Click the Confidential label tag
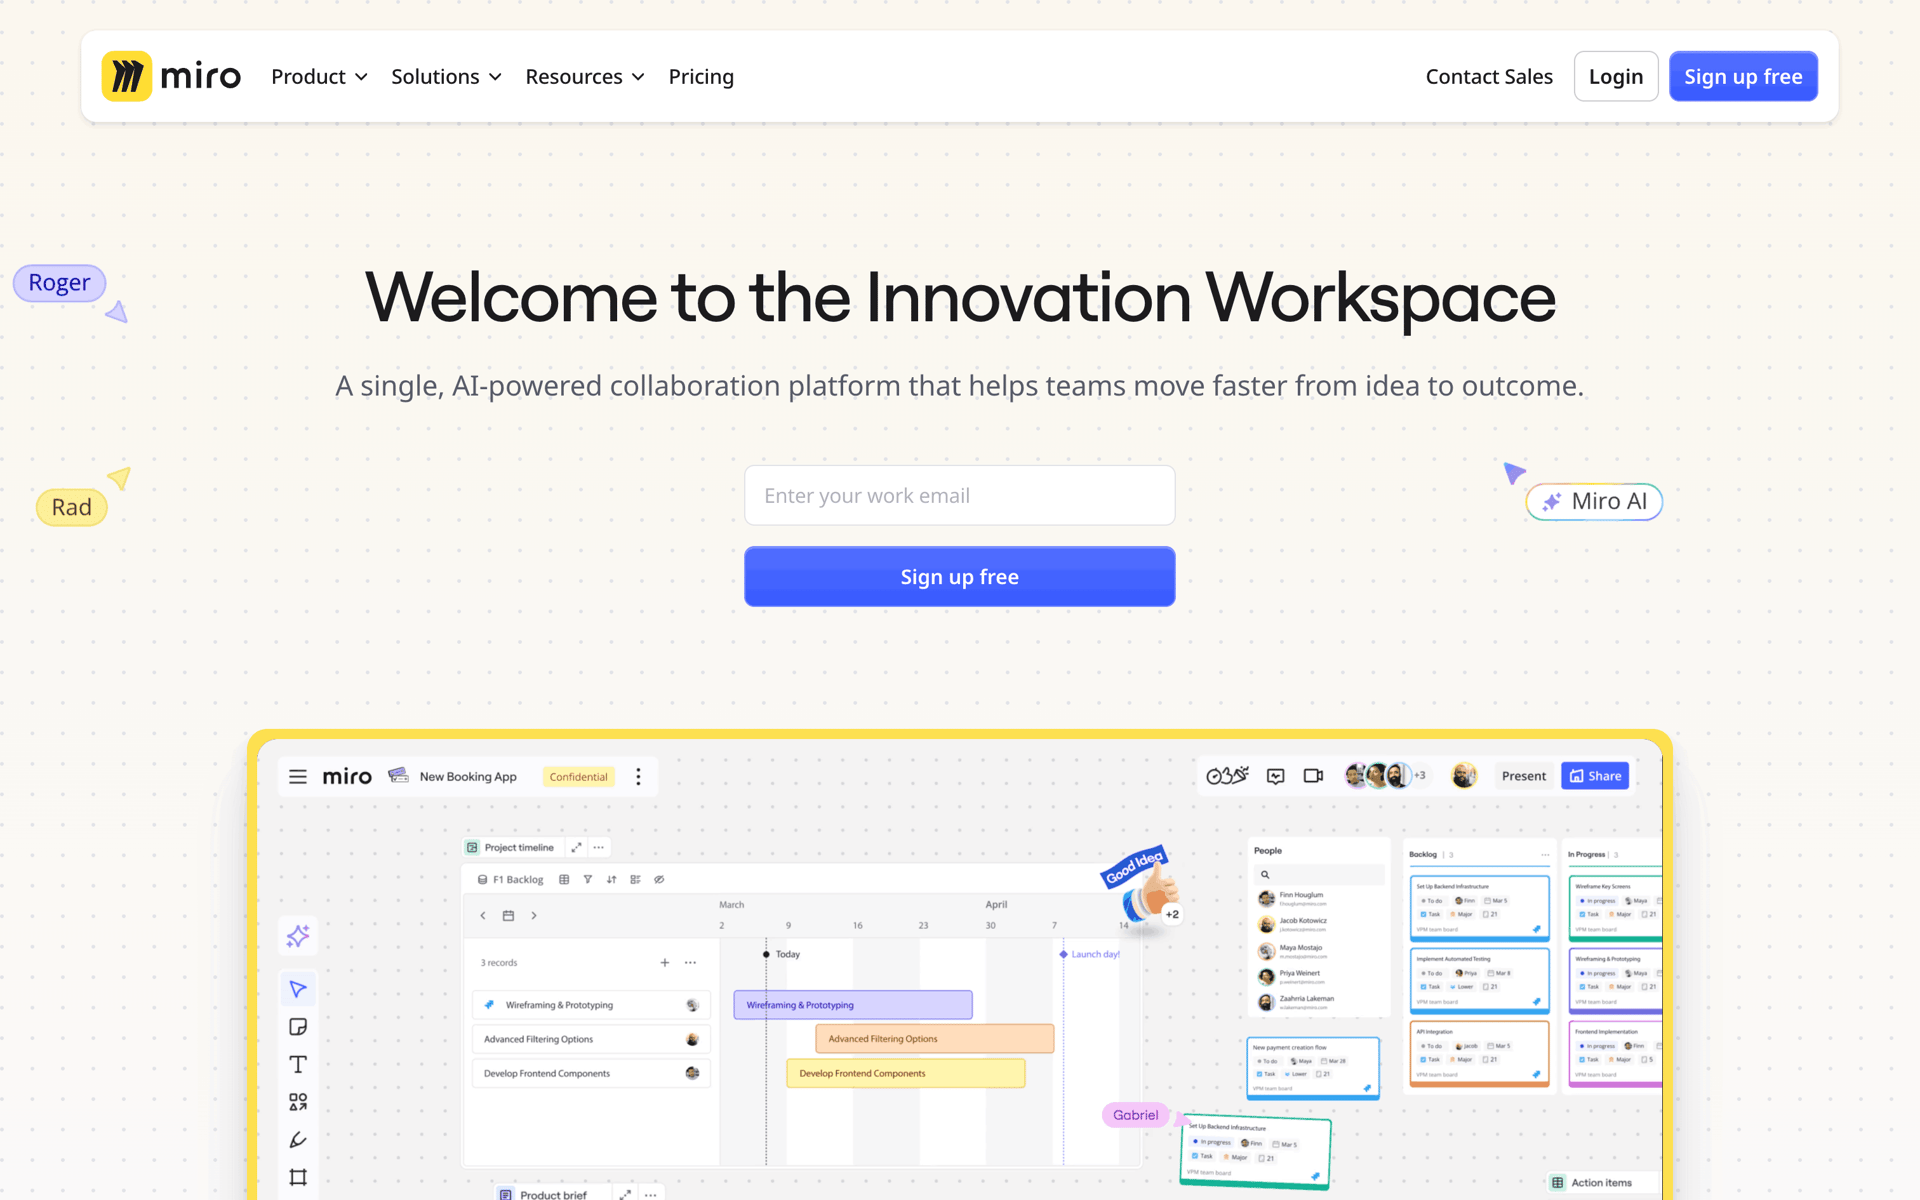The width and height of the screenshot is (1920, 1200). (578, 777)
